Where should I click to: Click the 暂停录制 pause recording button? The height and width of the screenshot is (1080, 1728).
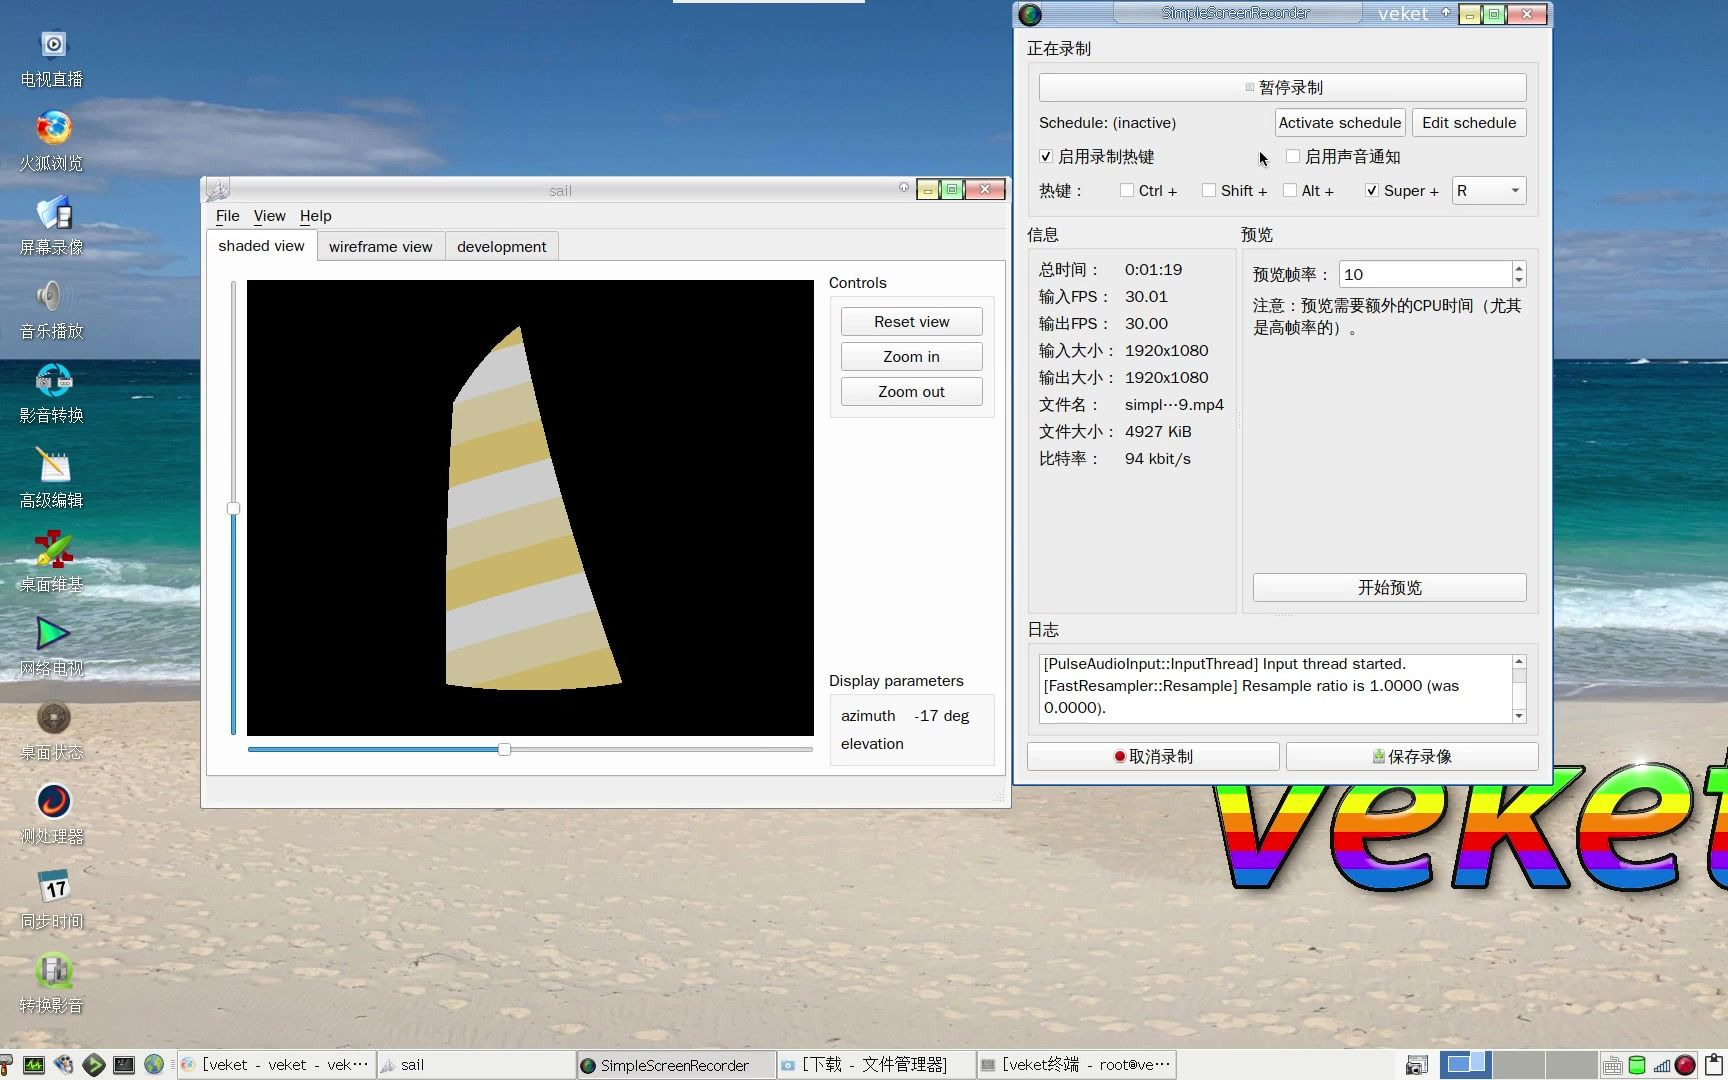(x=1282, y=87)
